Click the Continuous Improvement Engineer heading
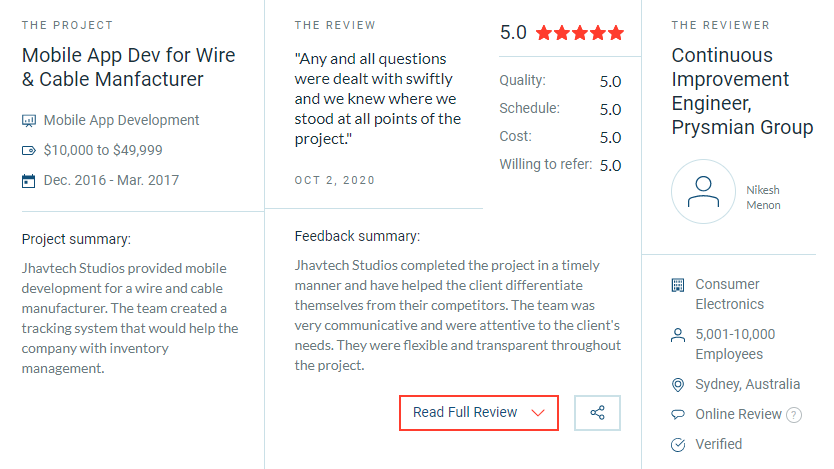This screenshot has height=469, width=834. coord(742,91)
